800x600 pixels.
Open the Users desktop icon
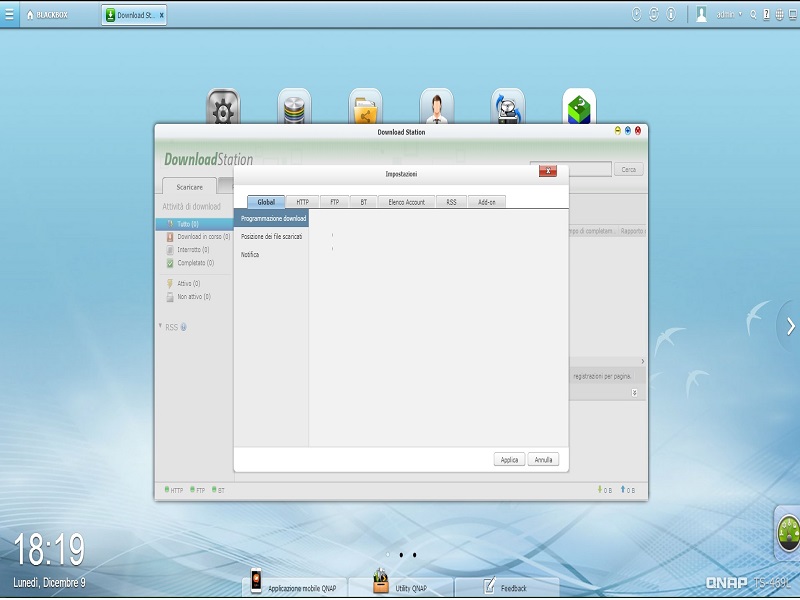[x=436, y=108]
